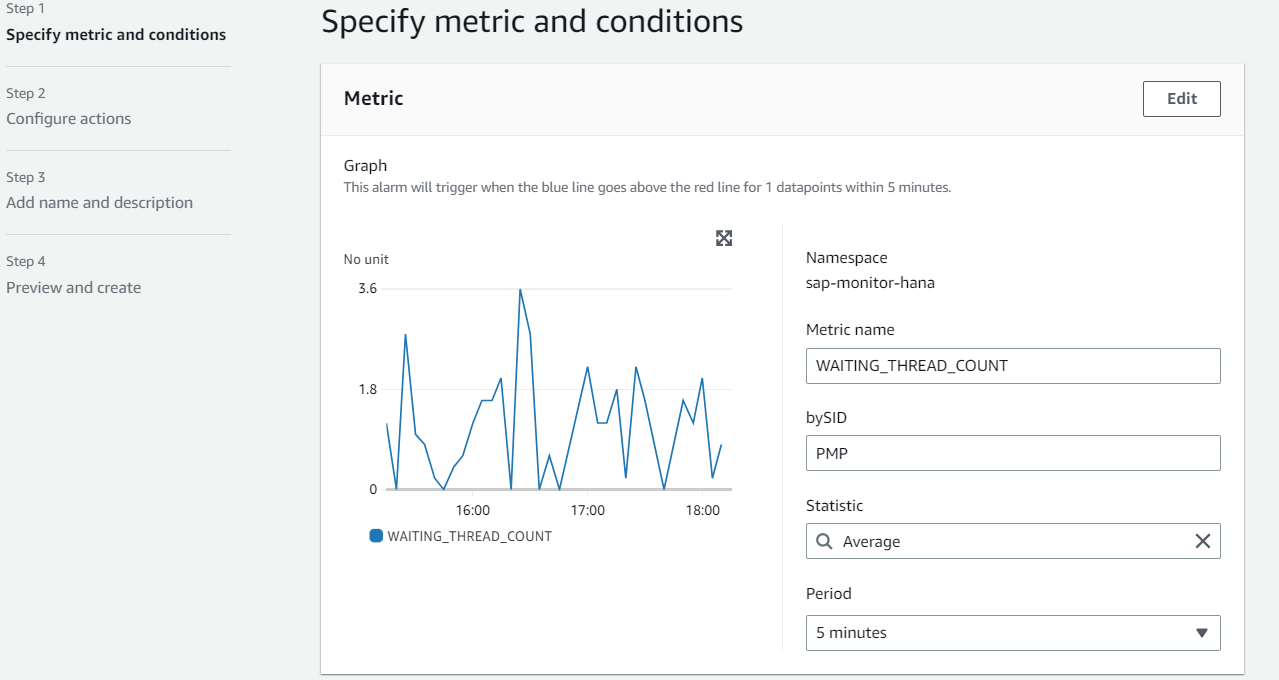Click the Statistic field label
This screenshot has width=1279, height=680.
tap(835, 506)
